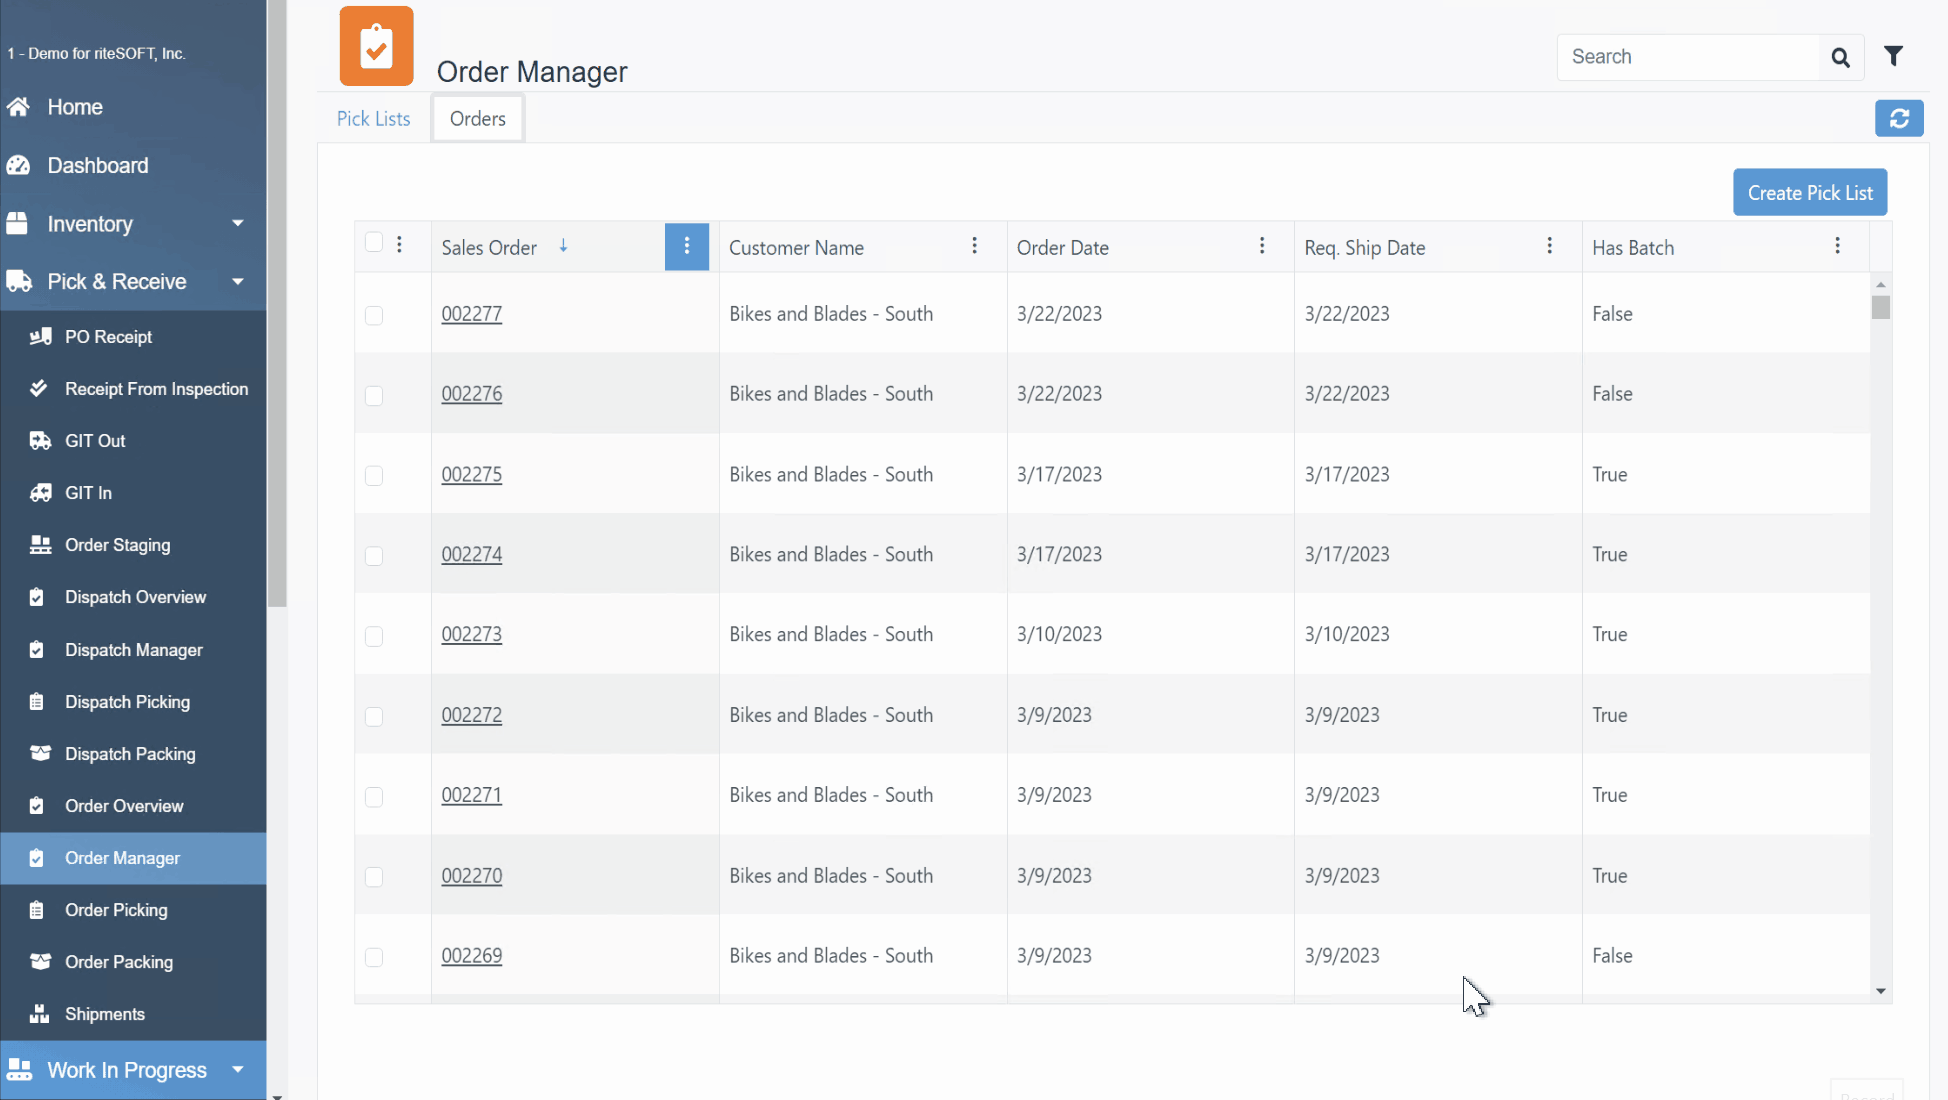This screenshot has width=1948, height=1100.
Task: Click the table vertical scrollbar thumb
Action: (1881, 308)
